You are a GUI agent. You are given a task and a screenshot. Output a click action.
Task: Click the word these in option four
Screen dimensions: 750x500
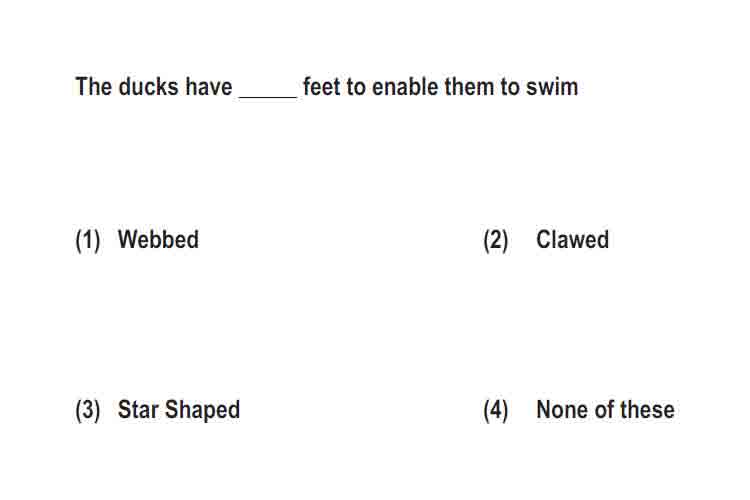point(648,410)
